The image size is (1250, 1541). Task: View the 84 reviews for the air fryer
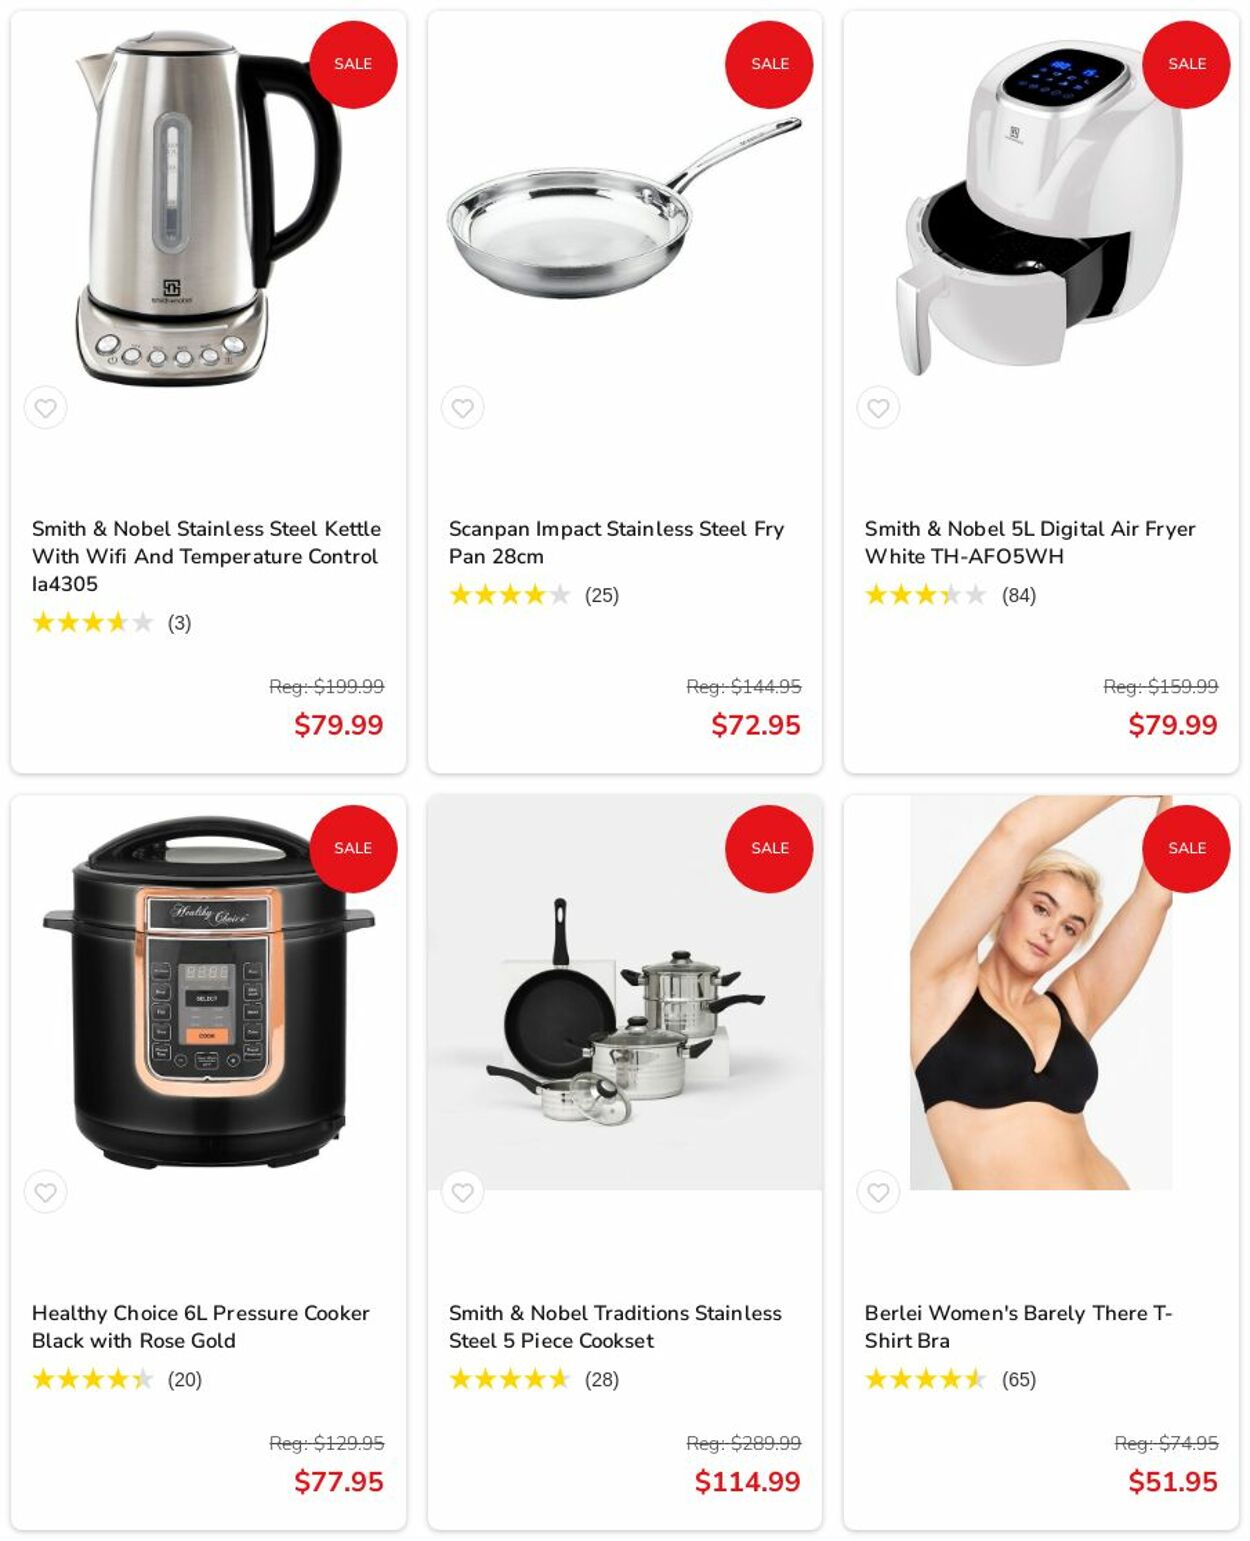pos(1019,595)
